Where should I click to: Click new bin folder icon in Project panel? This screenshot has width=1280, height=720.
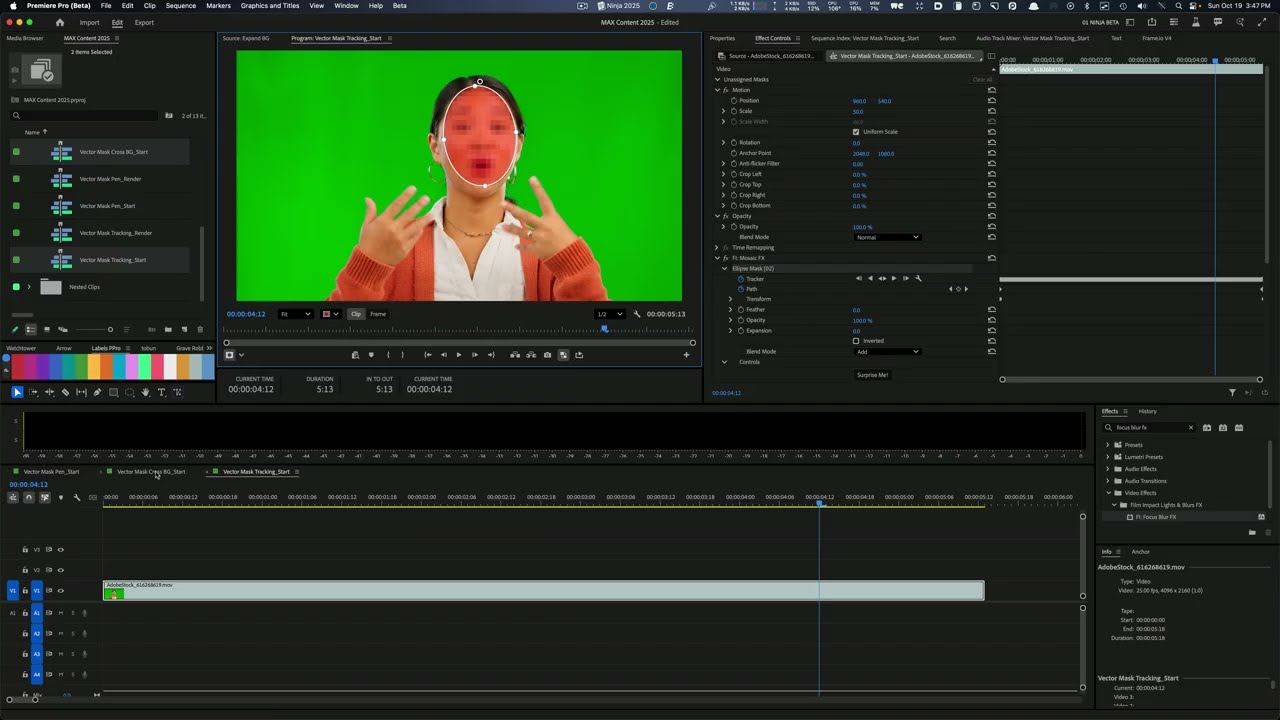pyautogui.click(x=168, y=329)
